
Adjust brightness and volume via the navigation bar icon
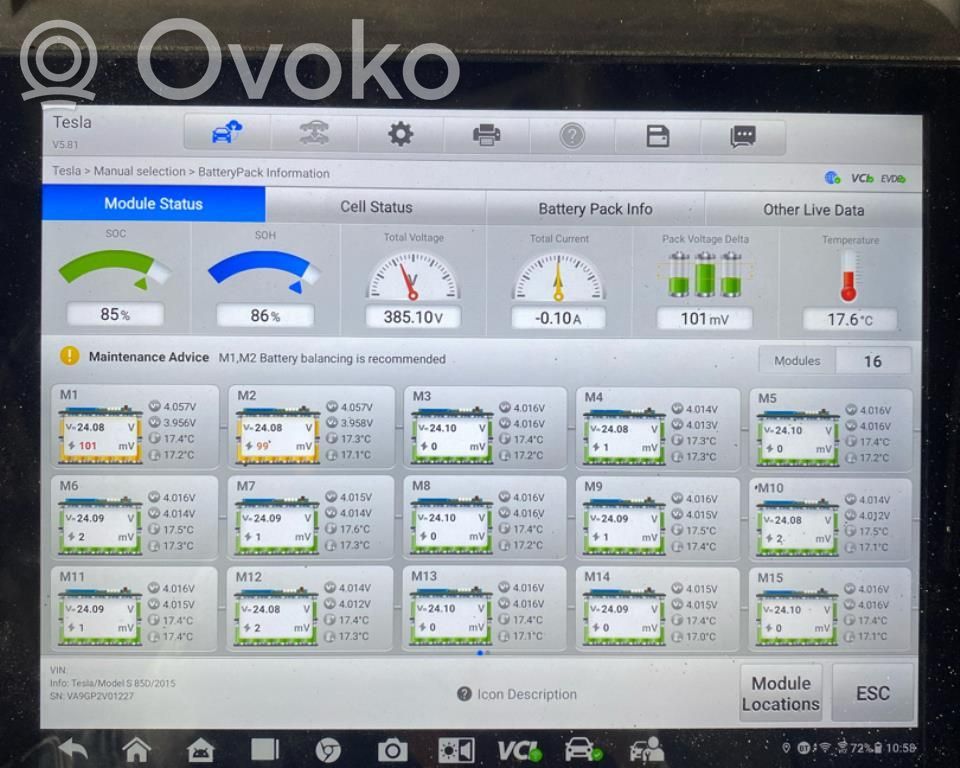tap(456, 750)
